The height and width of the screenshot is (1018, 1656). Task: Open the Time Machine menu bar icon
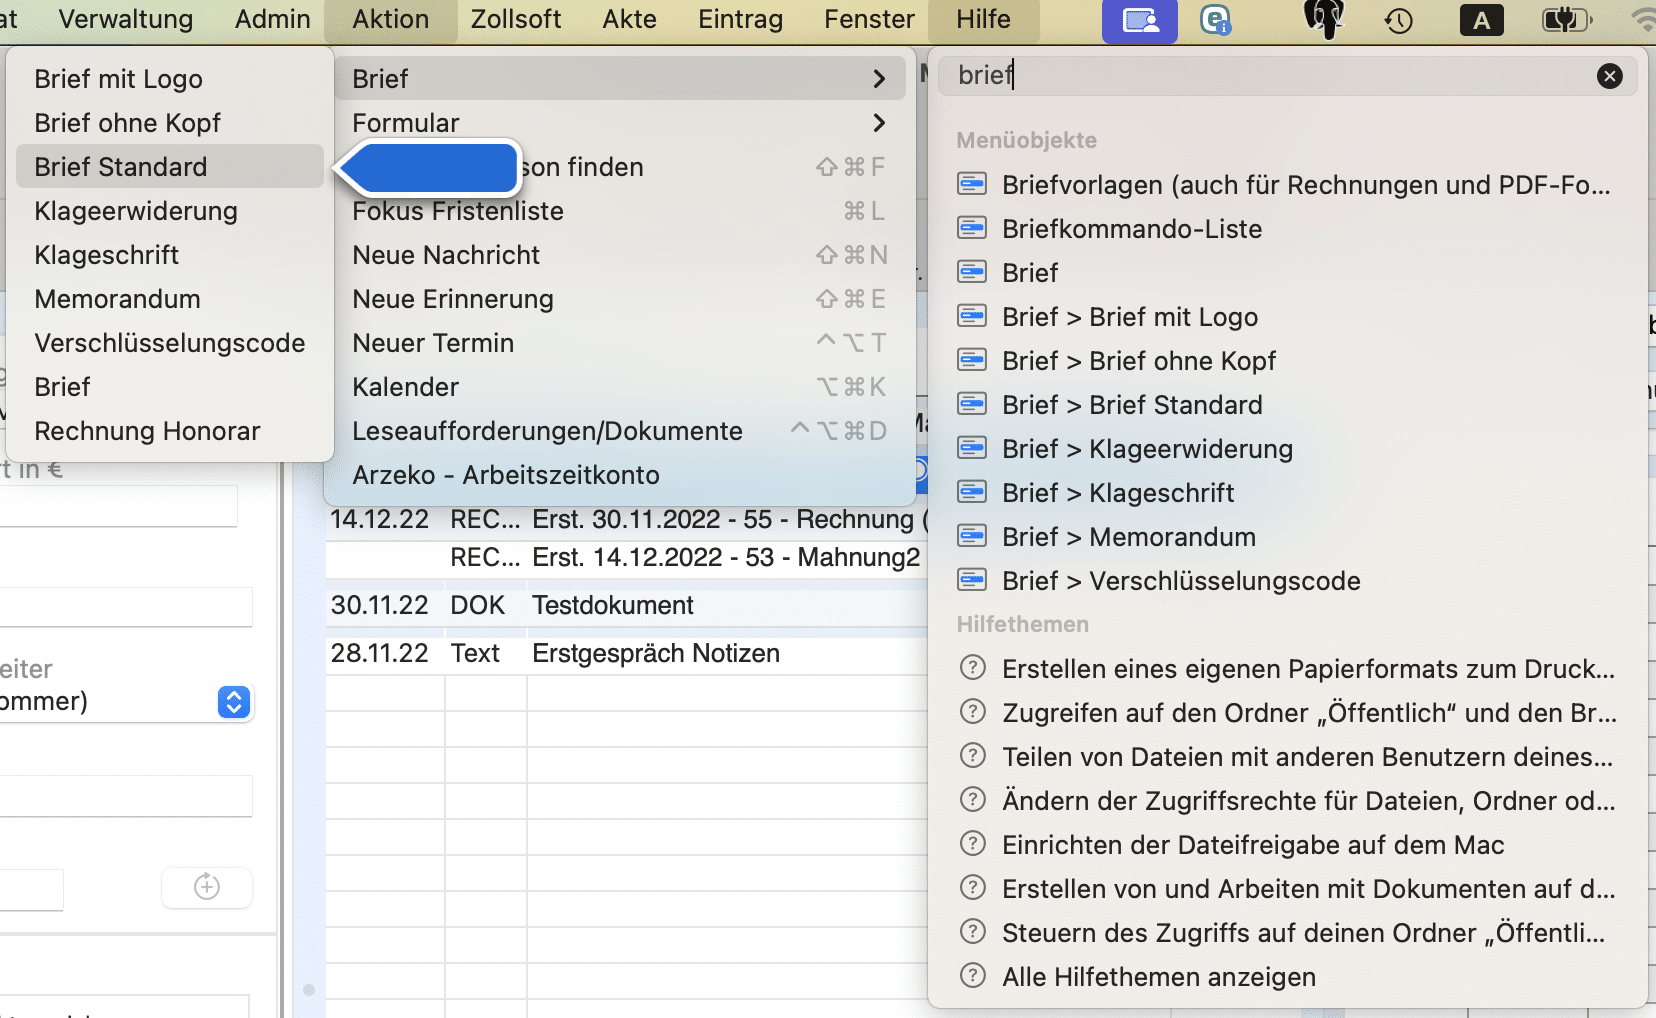[x=1398, y=20]
